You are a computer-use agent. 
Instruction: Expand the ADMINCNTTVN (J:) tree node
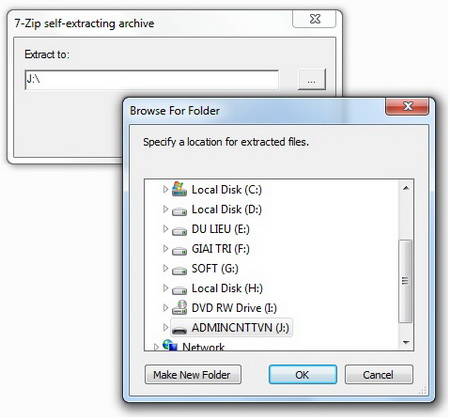pos(165,327)
